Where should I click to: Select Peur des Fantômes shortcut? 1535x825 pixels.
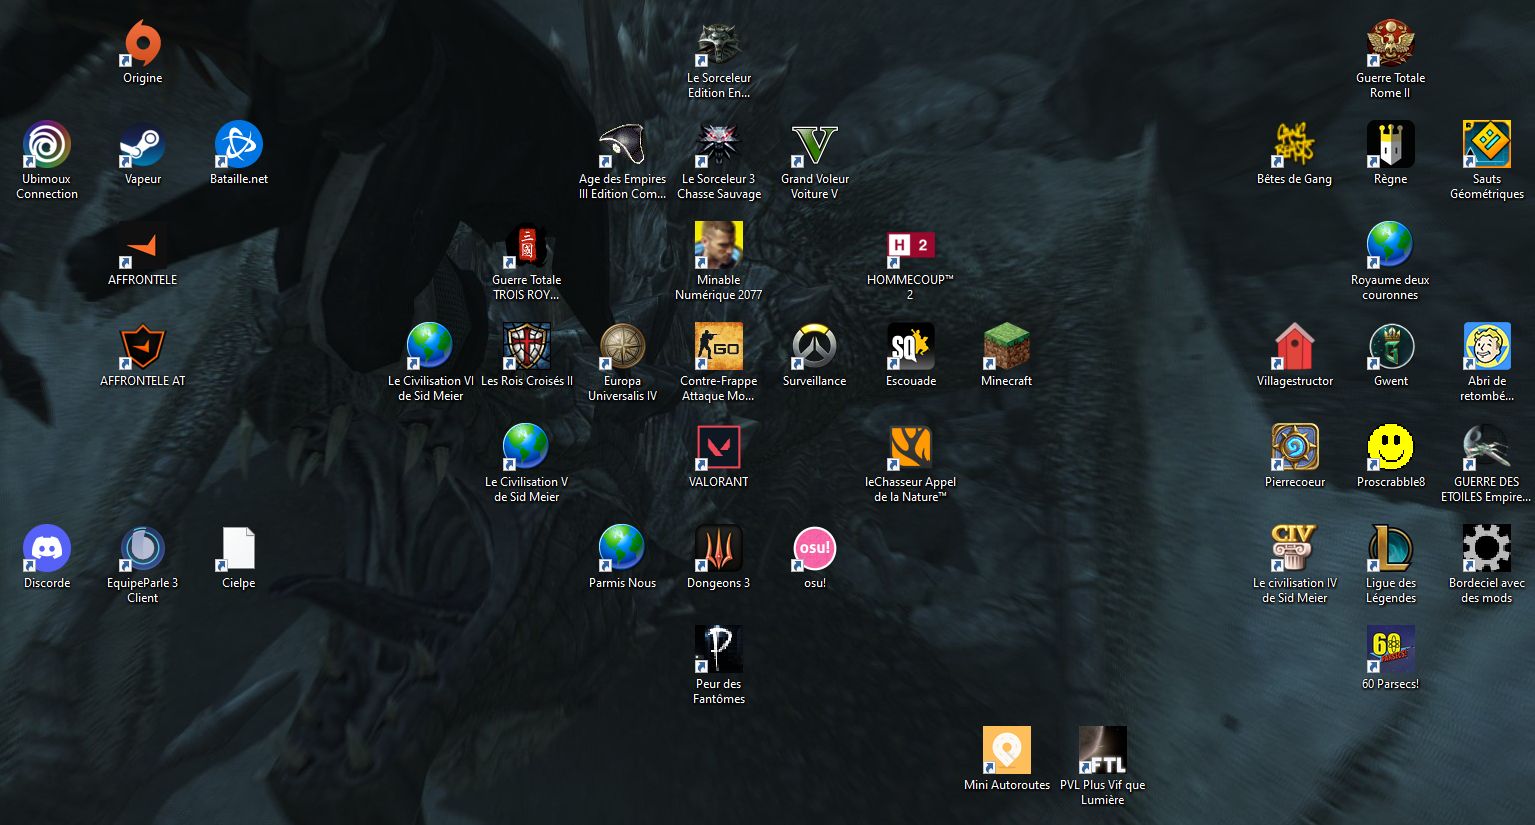pos(719,650)
